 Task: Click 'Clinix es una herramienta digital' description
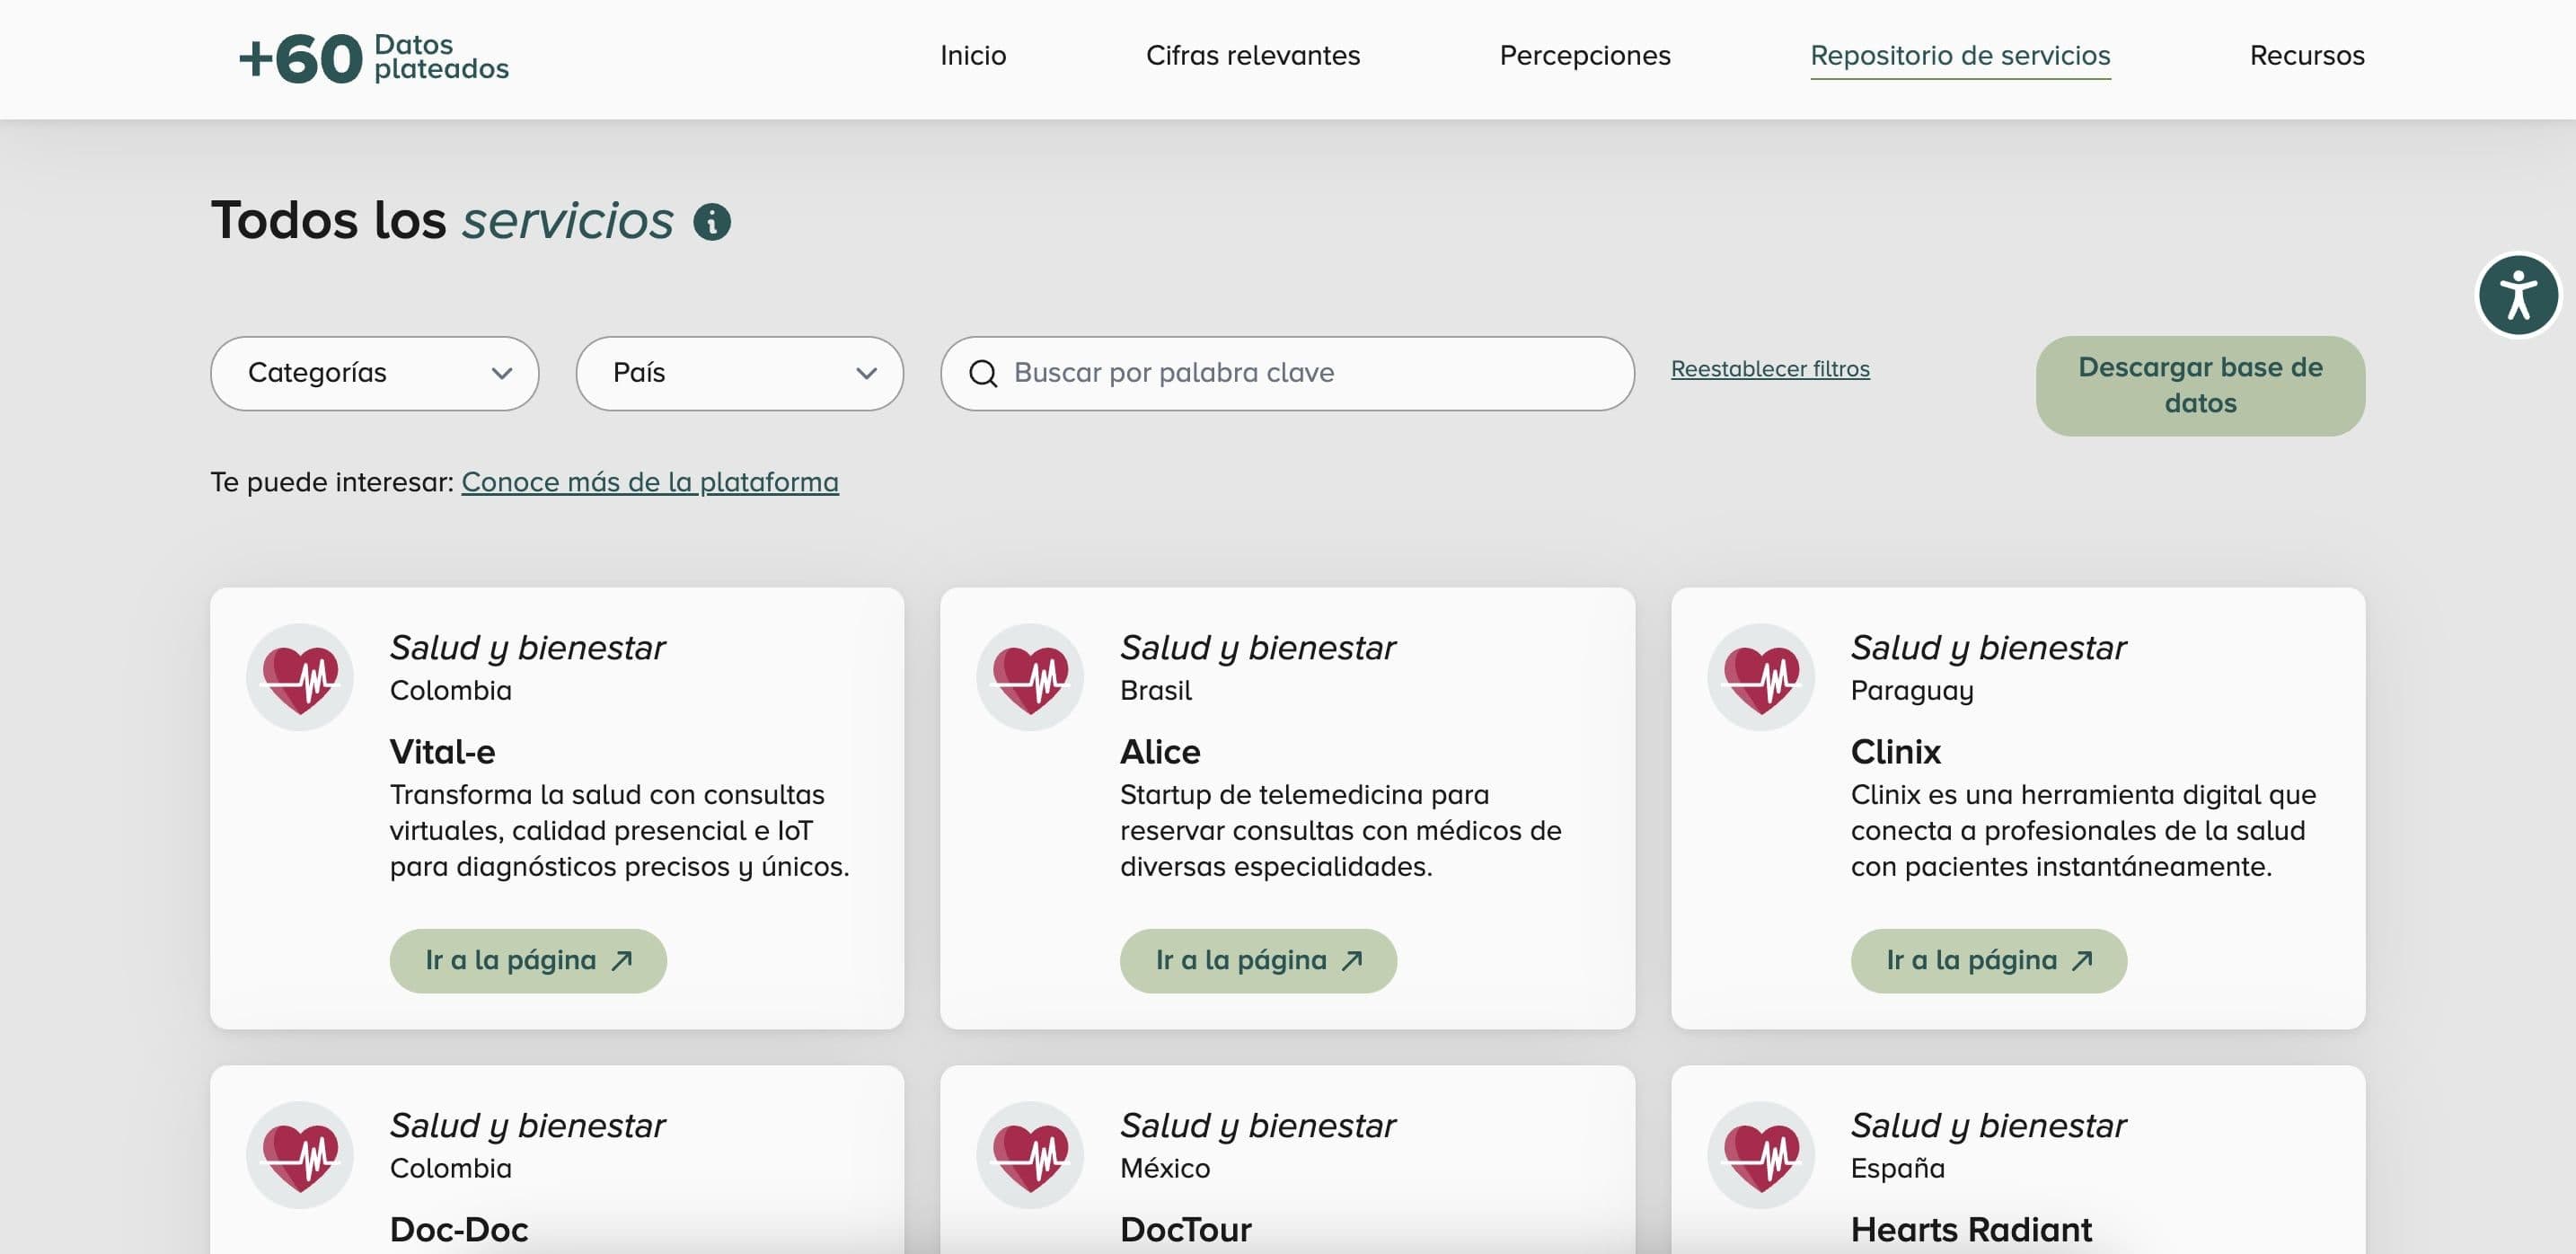tap(2083, 831)
